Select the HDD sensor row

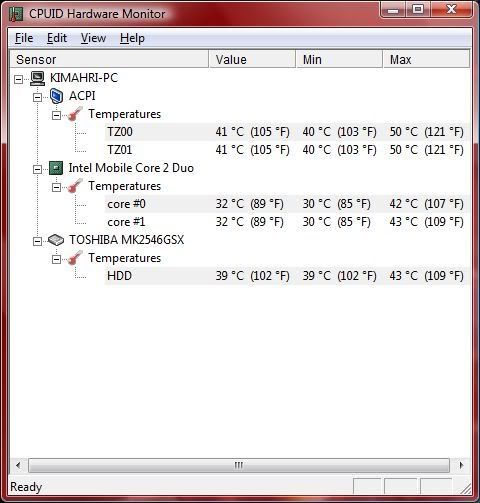(287, 276)
